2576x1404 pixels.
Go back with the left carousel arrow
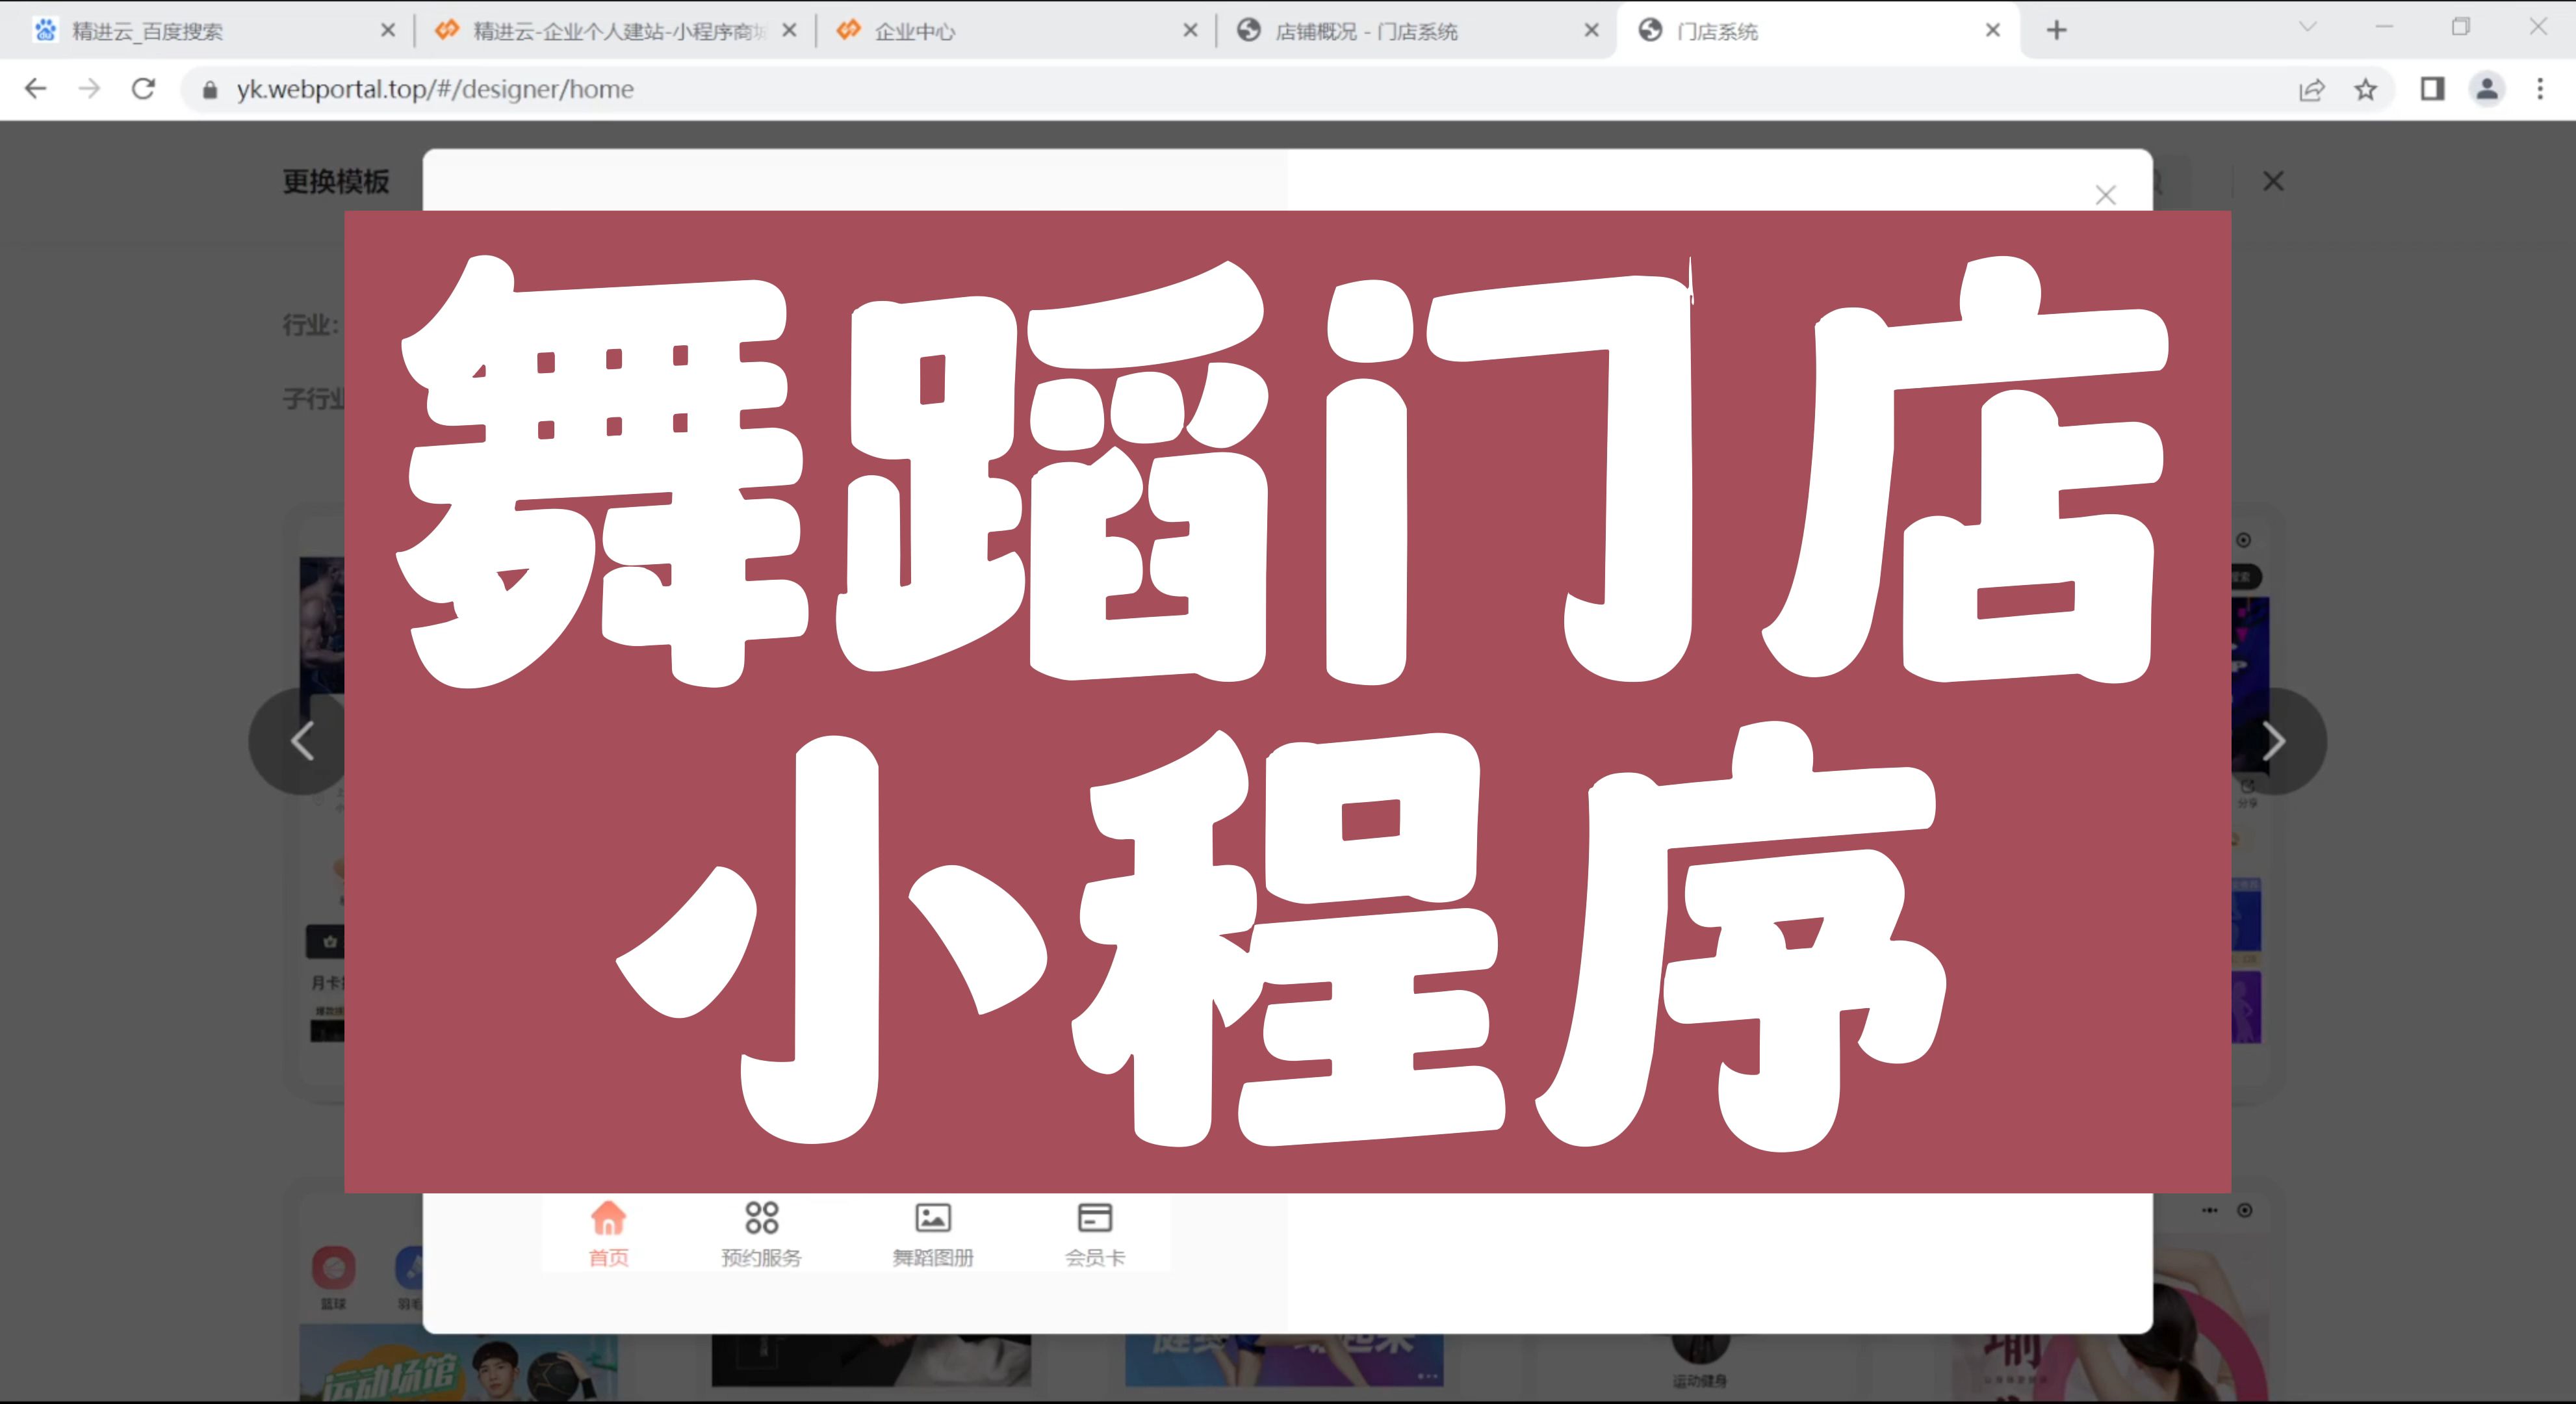[x=303, y=740]
